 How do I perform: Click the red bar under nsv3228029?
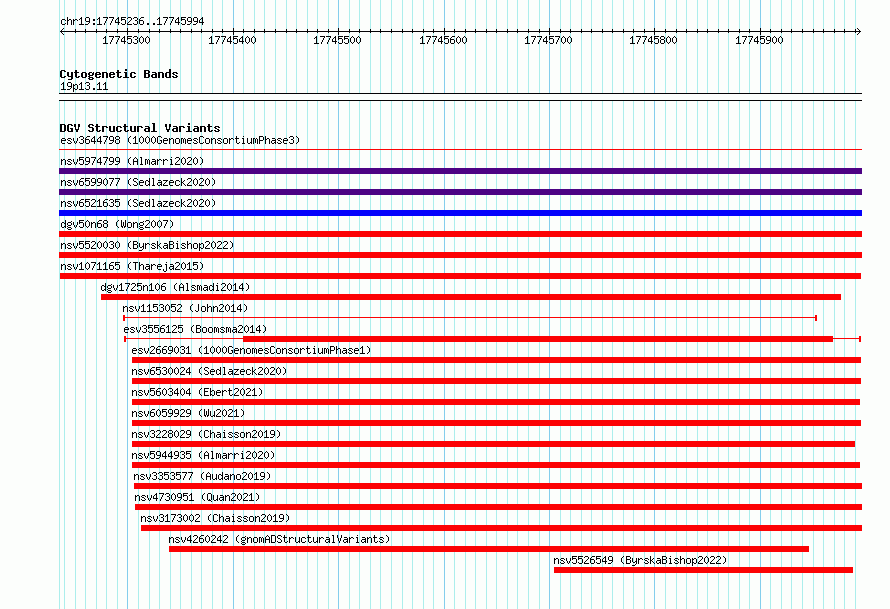[493, 444]
